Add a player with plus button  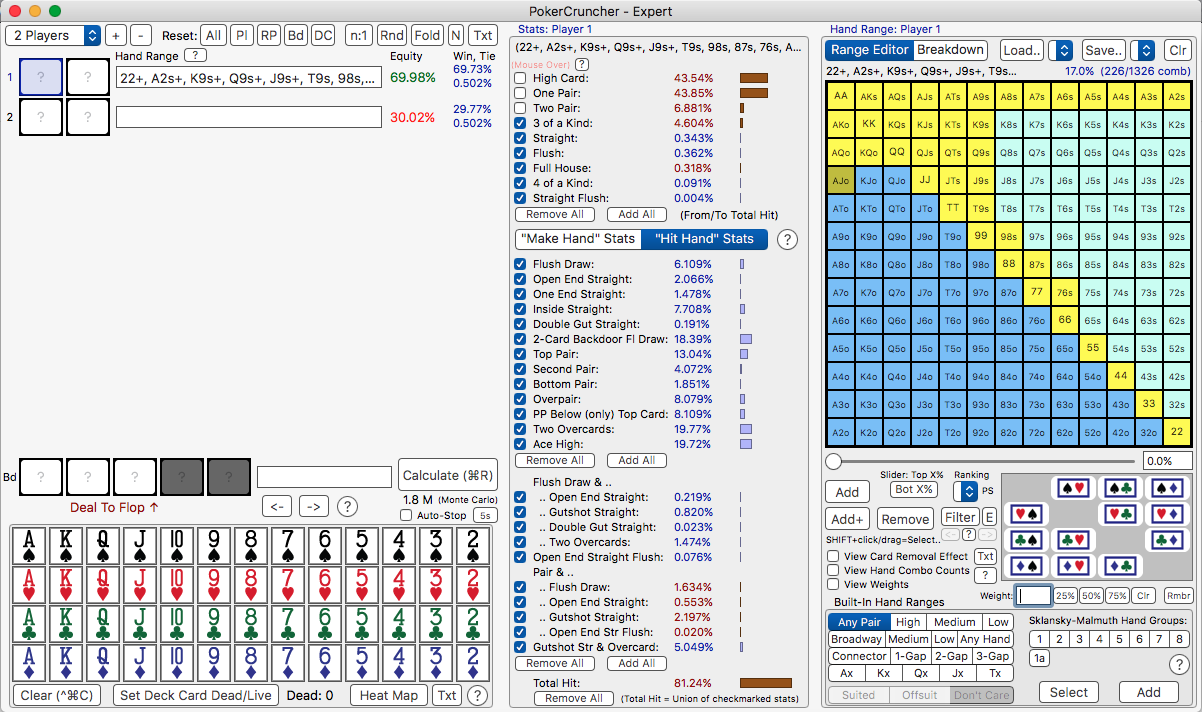[116, 35]
